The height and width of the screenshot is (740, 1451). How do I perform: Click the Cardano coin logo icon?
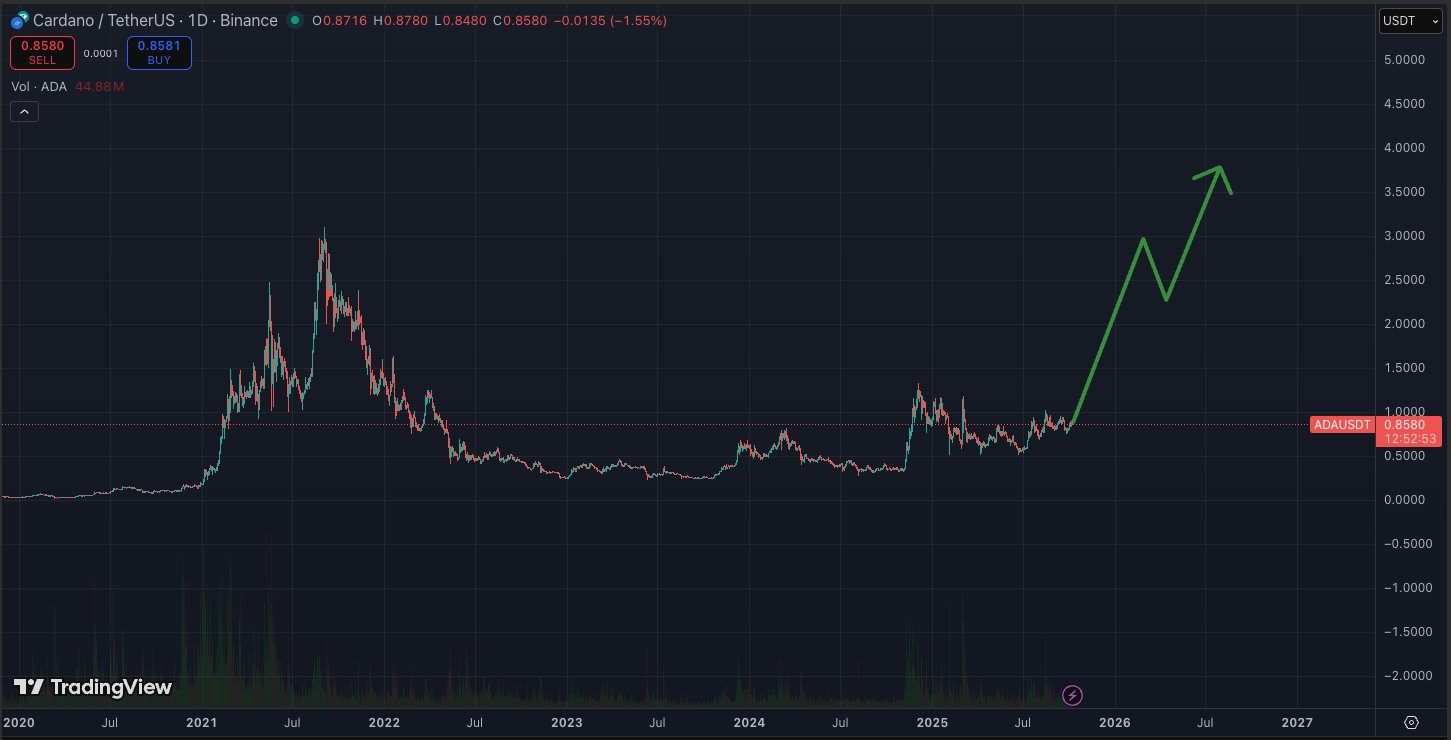(x=17, y=20)
